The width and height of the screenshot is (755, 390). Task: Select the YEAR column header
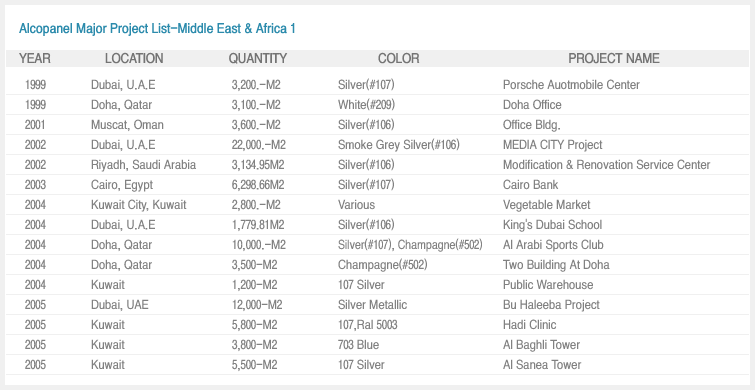[35, 59]
